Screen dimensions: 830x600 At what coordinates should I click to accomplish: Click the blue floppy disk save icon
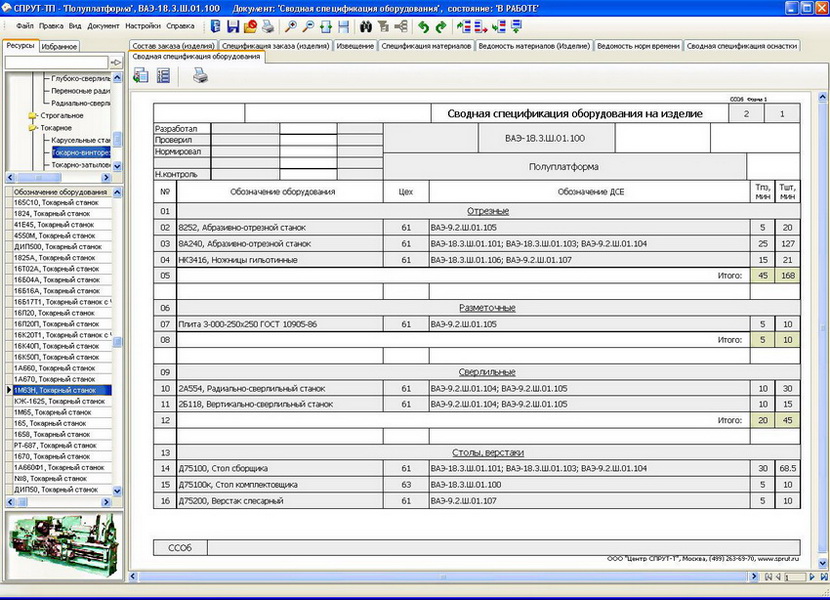[x=233, y=25]
